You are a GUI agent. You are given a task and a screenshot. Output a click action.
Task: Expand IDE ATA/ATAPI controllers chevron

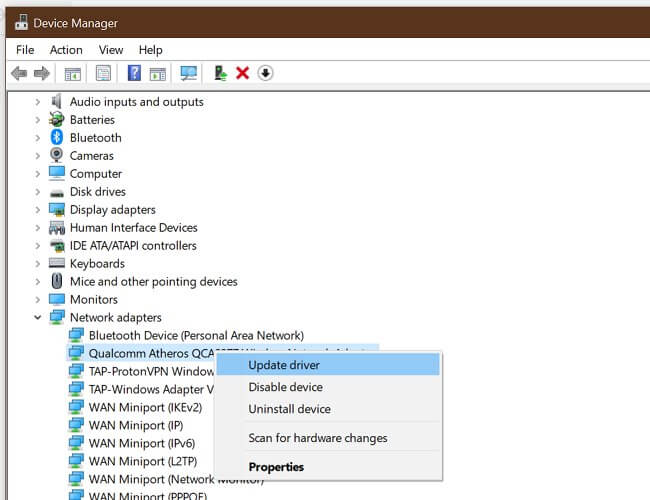pos(38,245)
